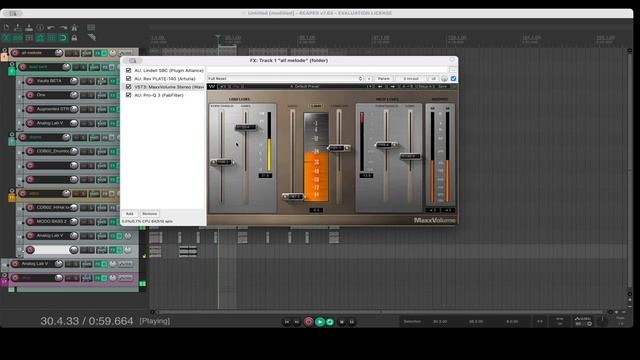Toggle the plugin bypass checkbox at FX window top-right

453,78
